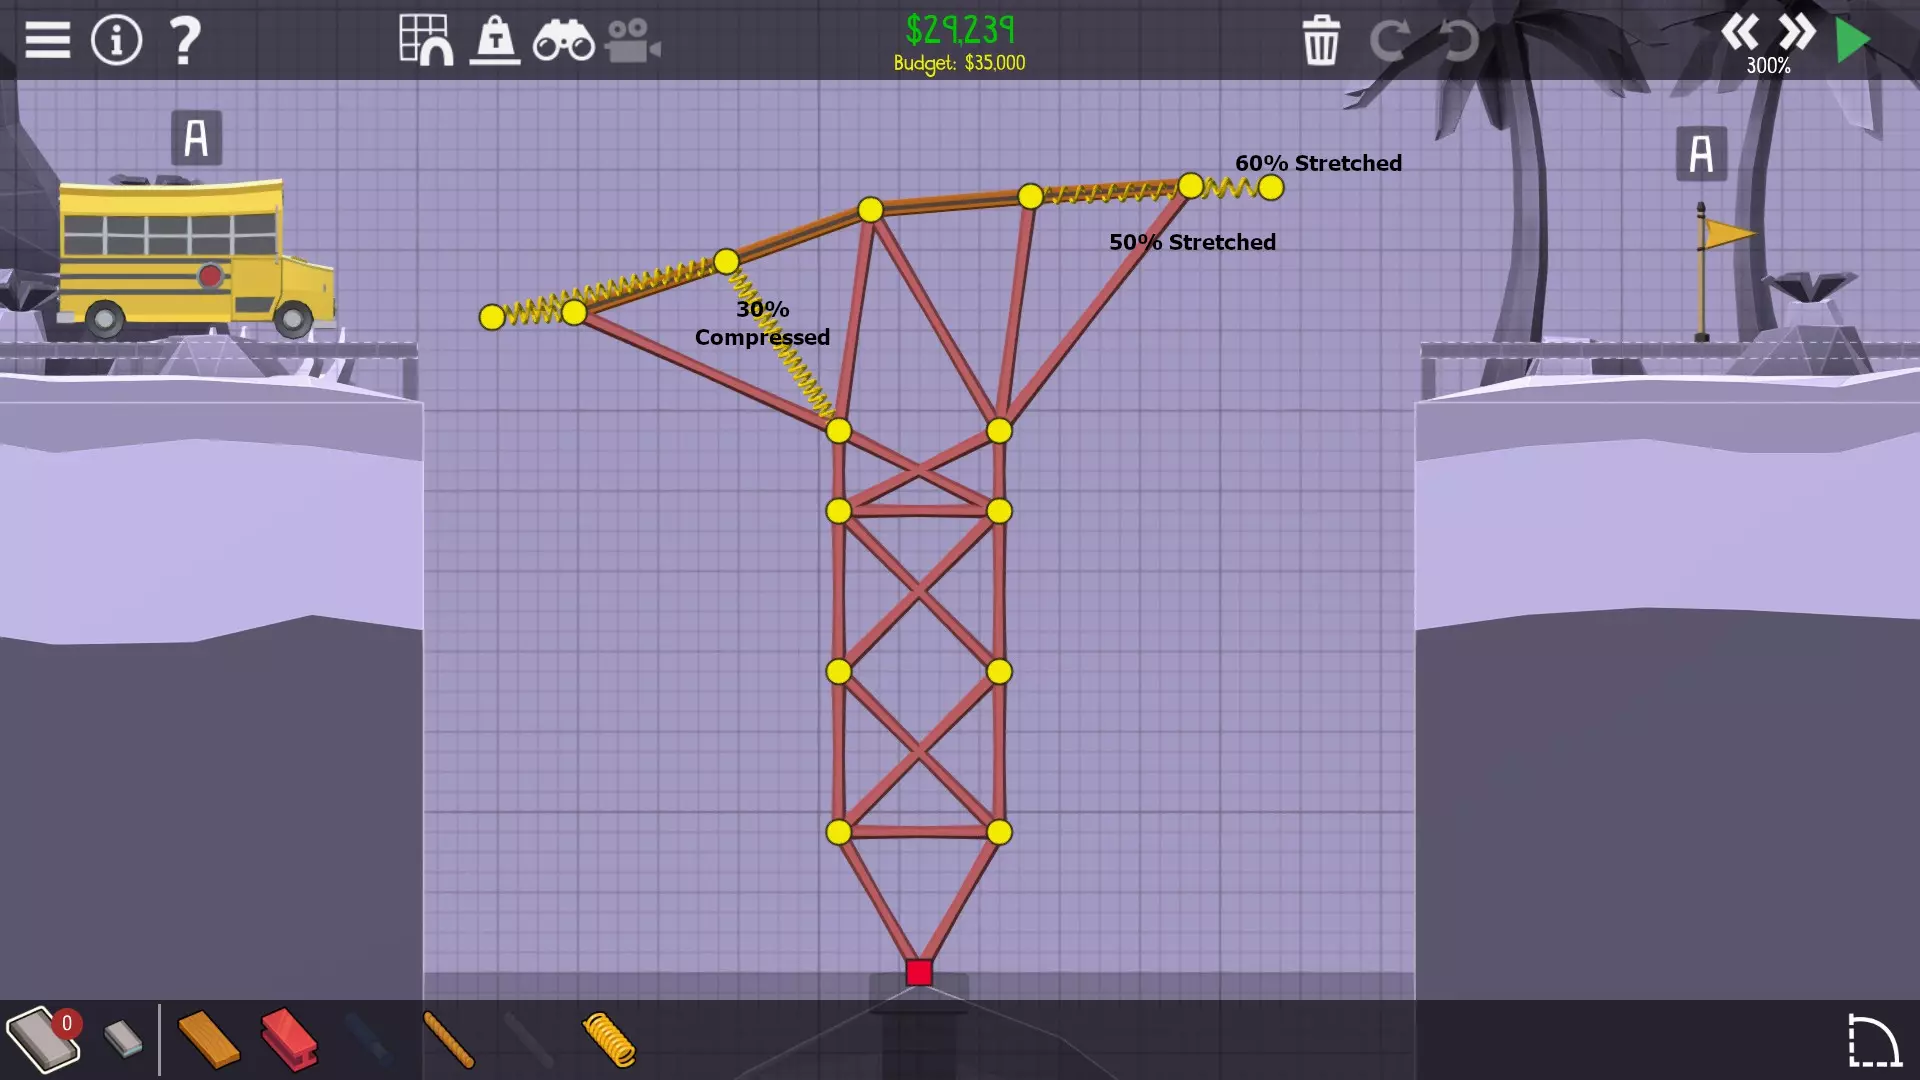Open the level info panel

click(x=116, y=41)
